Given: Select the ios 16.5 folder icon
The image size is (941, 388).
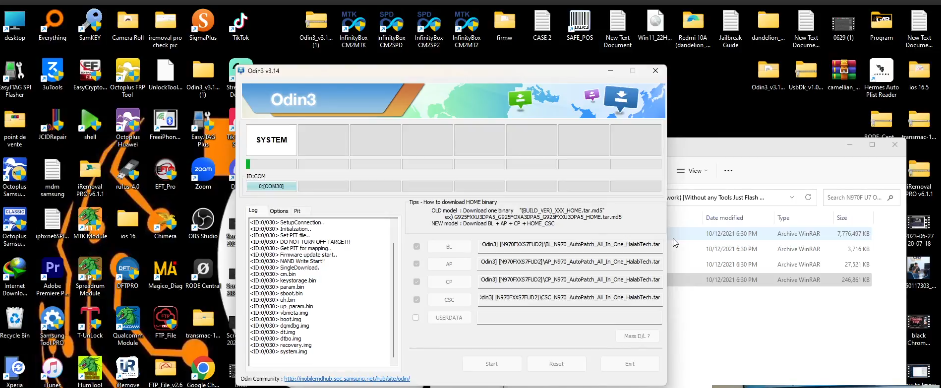Looking at the screenshot, I should tap(918, 75).
